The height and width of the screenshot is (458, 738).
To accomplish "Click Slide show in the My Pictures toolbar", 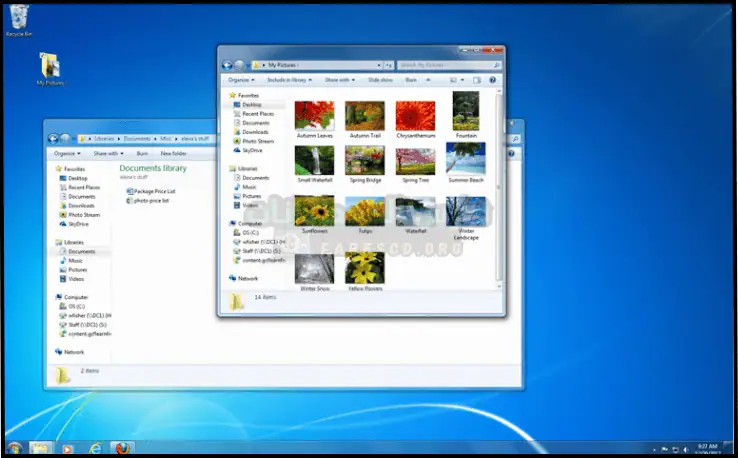I will 380,79.
